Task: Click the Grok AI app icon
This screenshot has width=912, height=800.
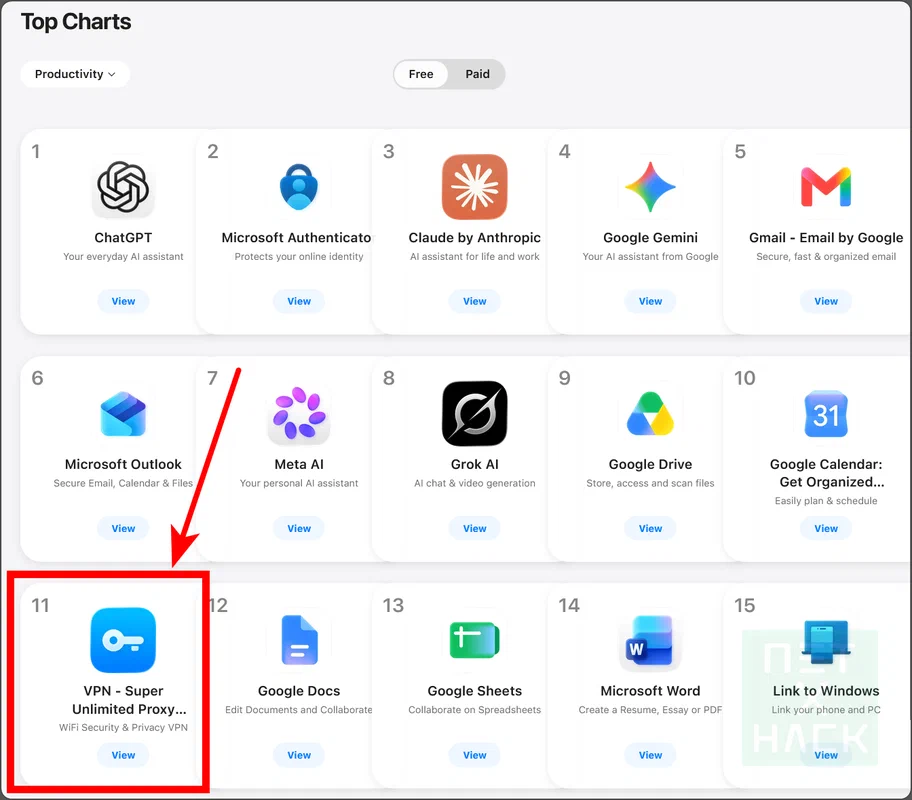Action: pos(475,414)
